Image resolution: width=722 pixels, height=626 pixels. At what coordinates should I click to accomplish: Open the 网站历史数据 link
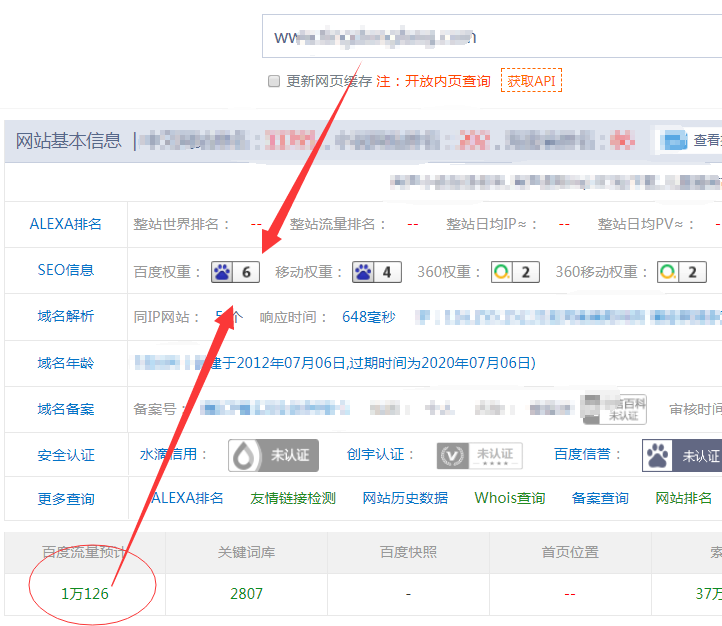pos(405,498)
